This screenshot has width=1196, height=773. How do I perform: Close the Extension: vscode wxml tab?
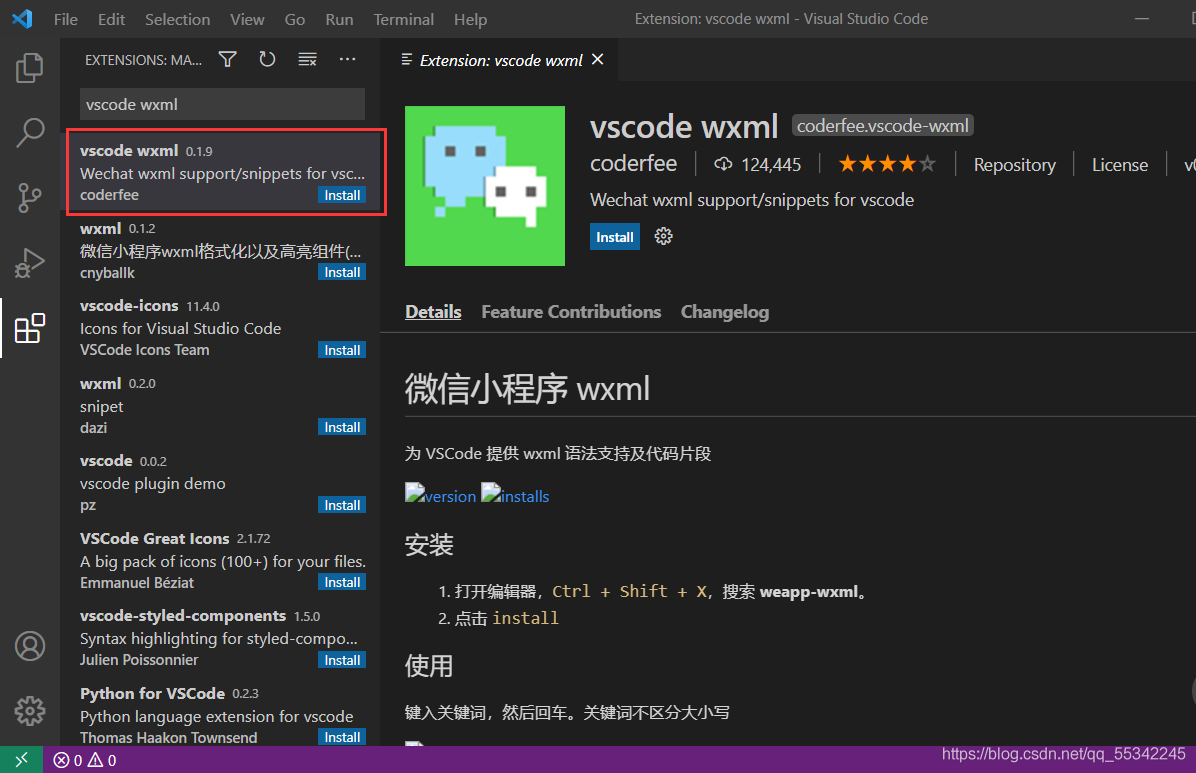[598, 60]
